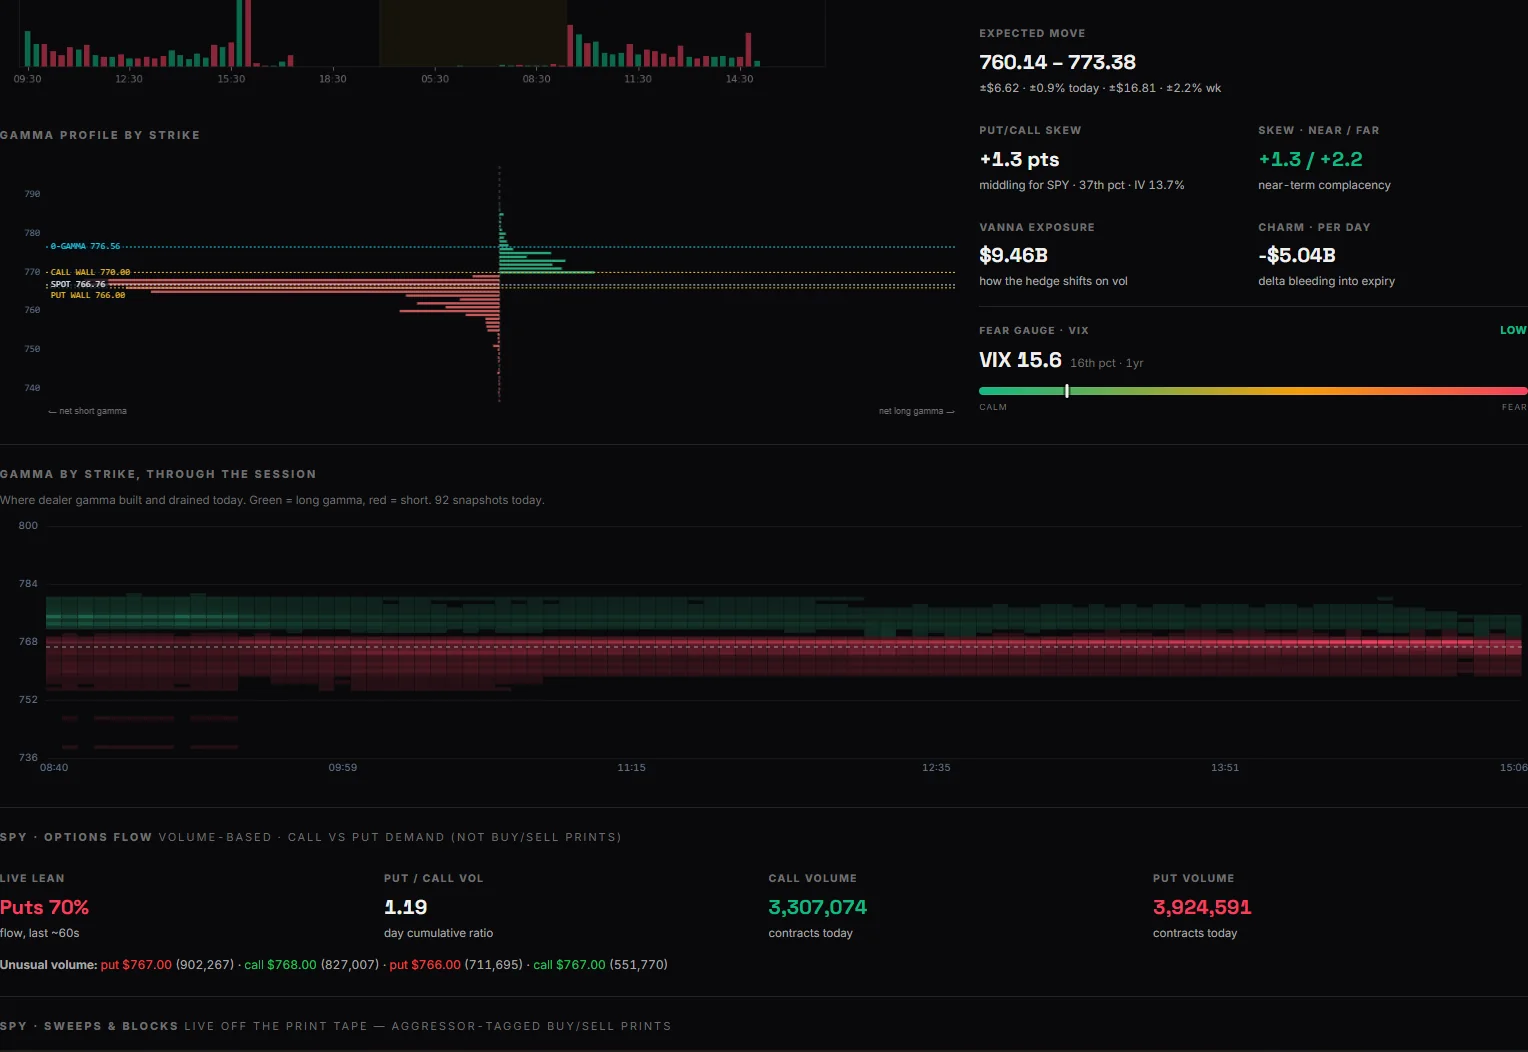Click the 09:59 time label on heatmap axis

(343, 768)
